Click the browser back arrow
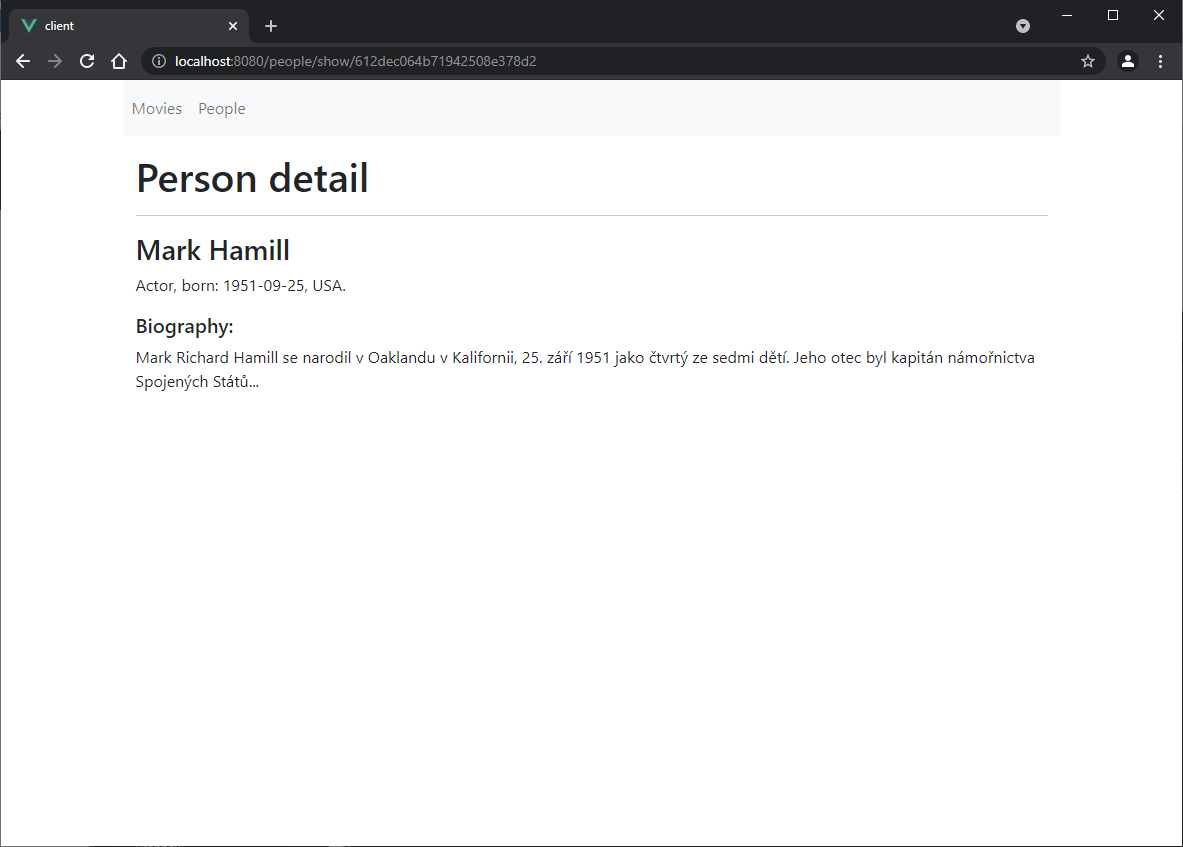The height and width of the screenshot is (847, 1183). click(23, 61)
